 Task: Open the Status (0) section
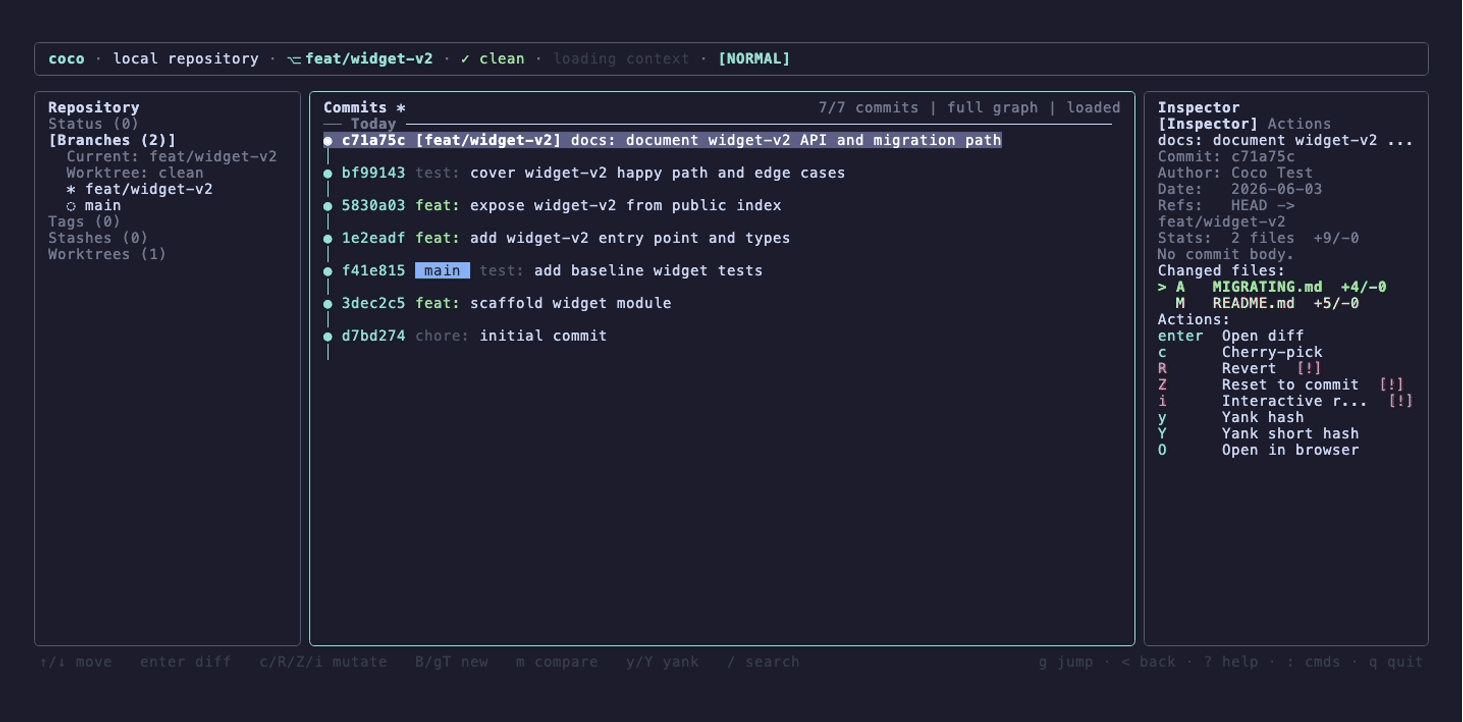[x=94, y=124]
